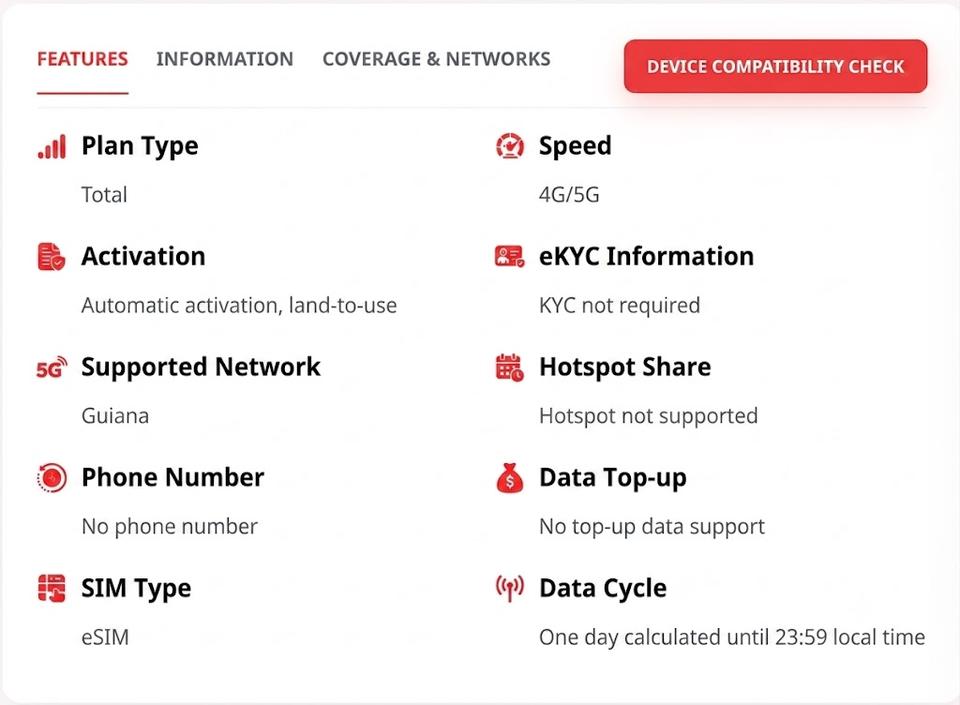
Task: Open the Coverage & Networks tab
Action: click(437, 59)
